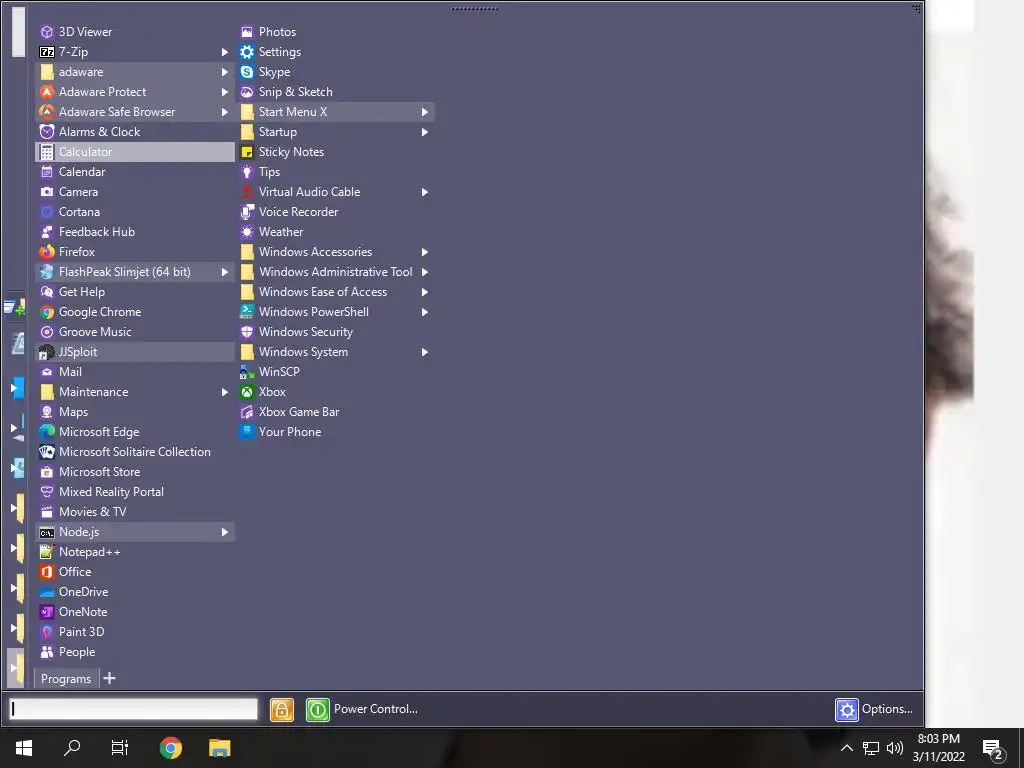1024x768 pixels.
Task: Open Windows Ease of Access folder
Action: pyautogui.click(x=336, y=292)
